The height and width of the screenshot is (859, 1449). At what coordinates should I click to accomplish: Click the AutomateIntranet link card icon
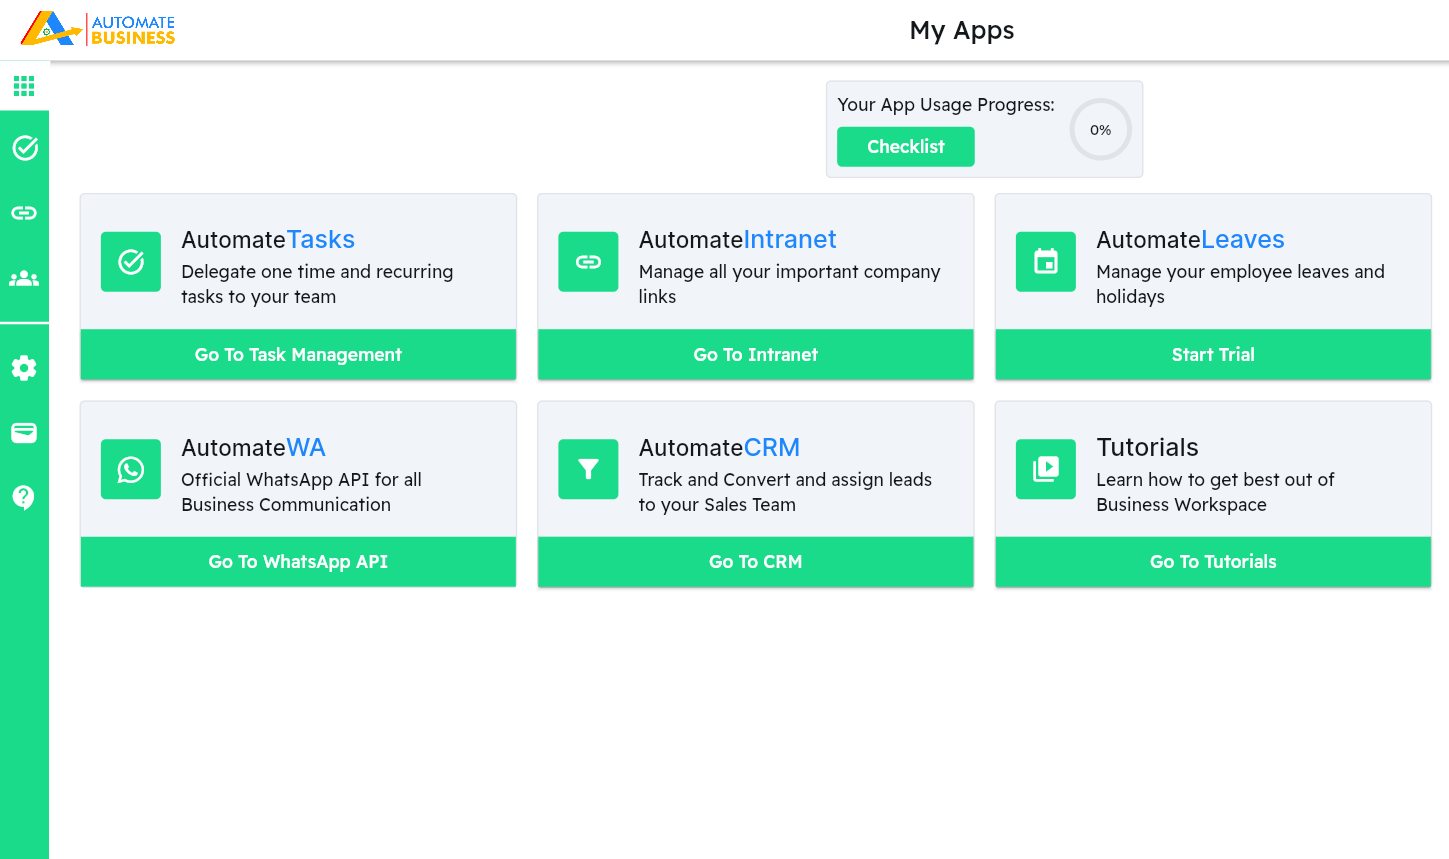tap(588, 262)
